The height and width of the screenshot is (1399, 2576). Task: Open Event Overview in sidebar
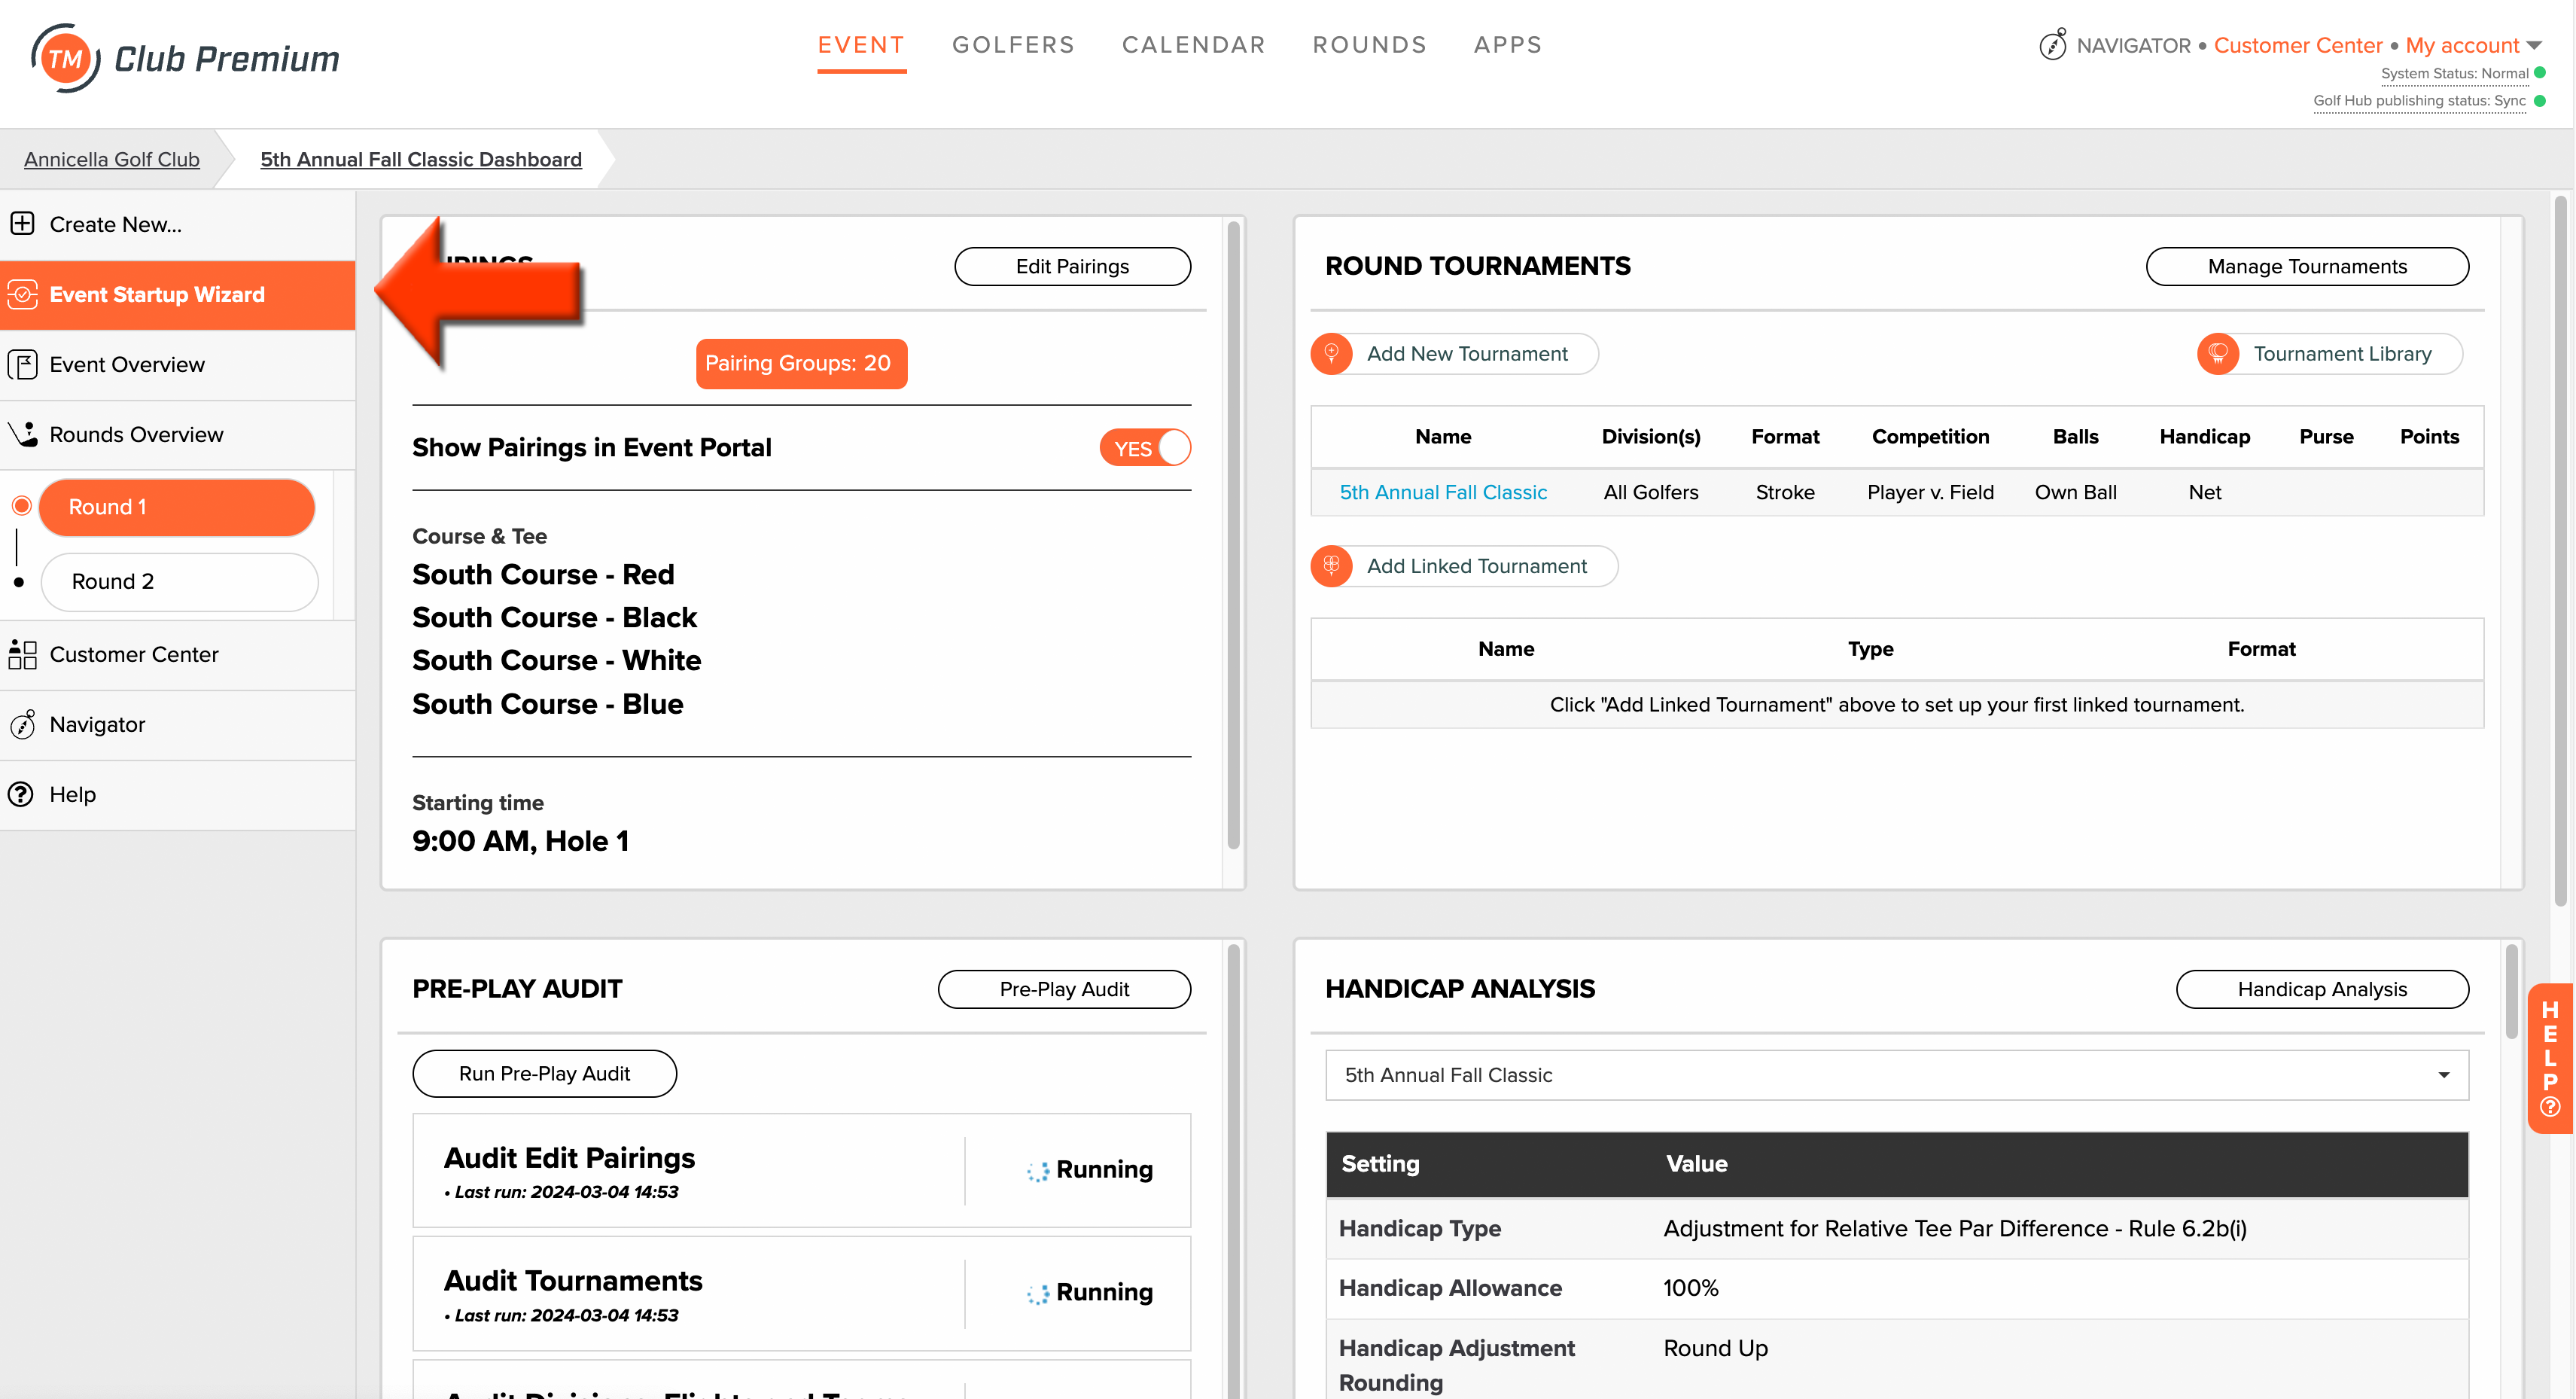click(178, 365)
